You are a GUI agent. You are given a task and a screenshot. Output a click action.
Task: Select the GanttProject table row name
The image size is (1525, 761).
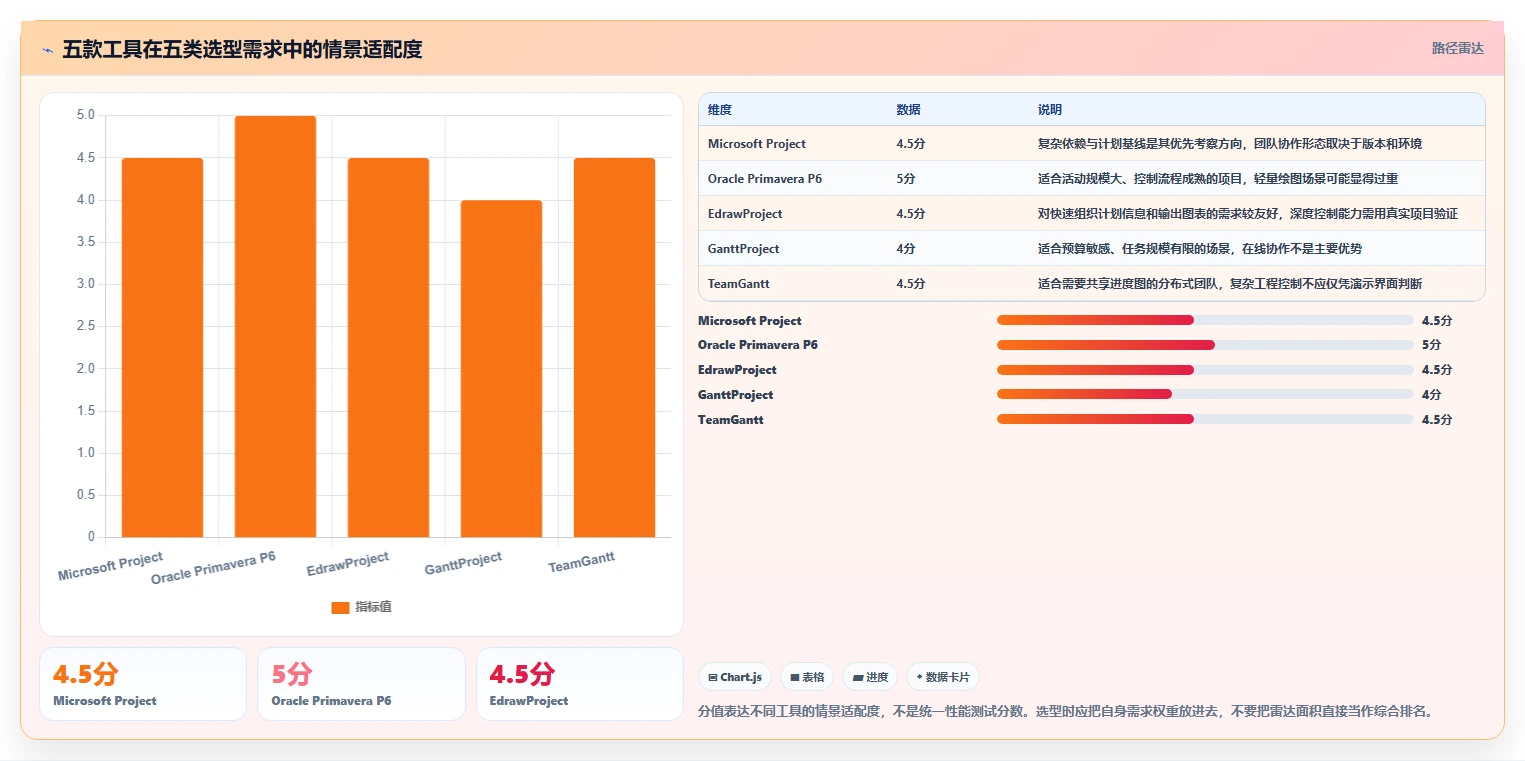point(744,249)
